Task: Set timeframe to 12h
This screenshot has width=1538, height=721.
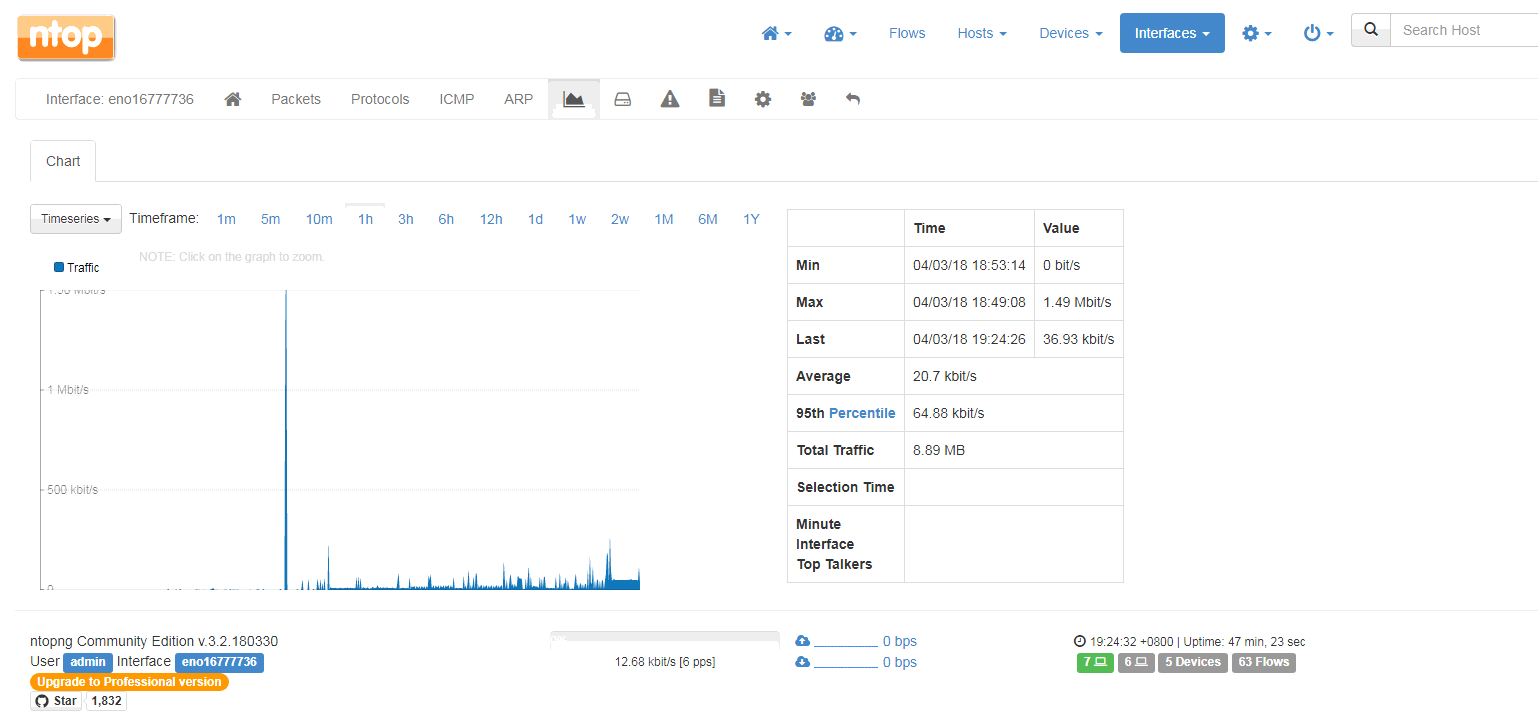Action: click(x=491, y=219)
